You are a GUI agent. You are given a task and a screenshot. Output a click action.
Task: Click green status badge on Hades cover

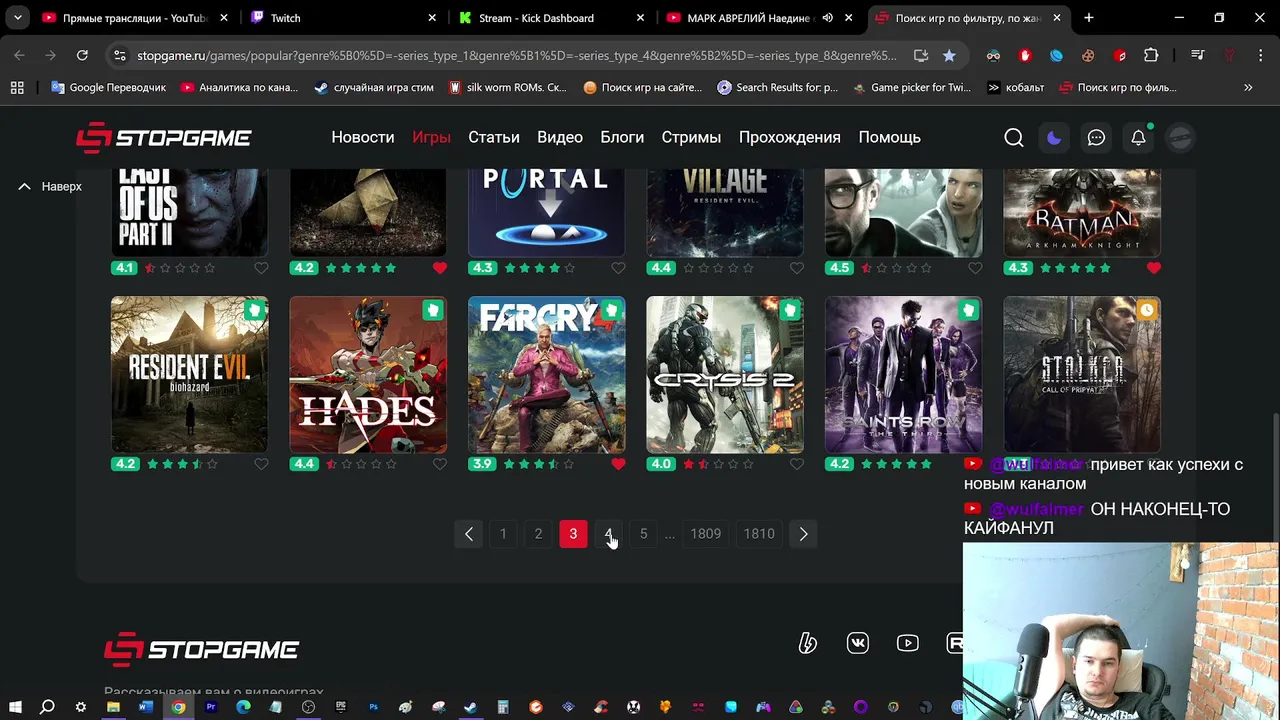tap(432, 311)
